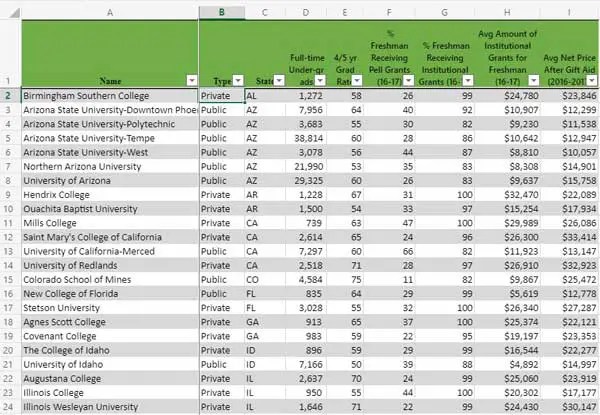Open the 4/5 yr Grad Rate filter dropdown
The image size is (600, 415).
[357, 80]
